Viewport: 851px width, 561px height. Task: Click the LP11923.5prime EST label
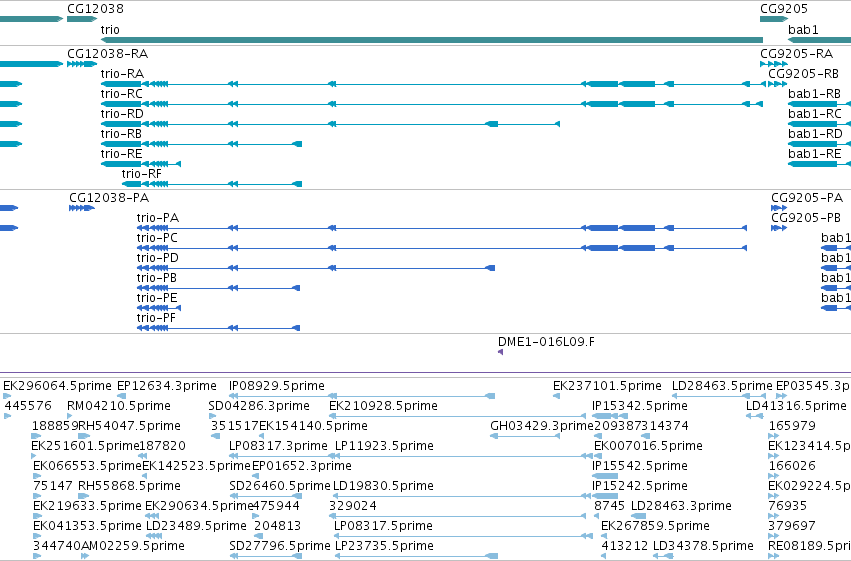(384, 447)
